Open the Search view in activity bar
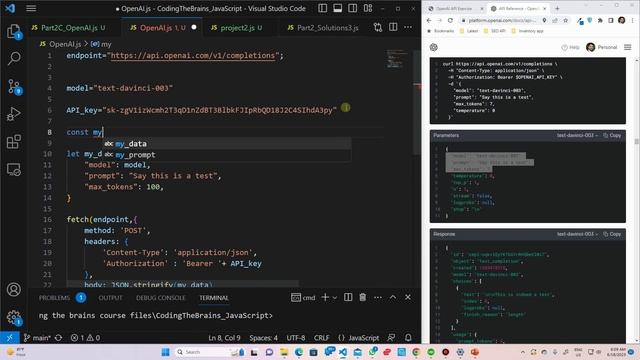This screenshot has width=640, height=360. [x=14, y=59]
